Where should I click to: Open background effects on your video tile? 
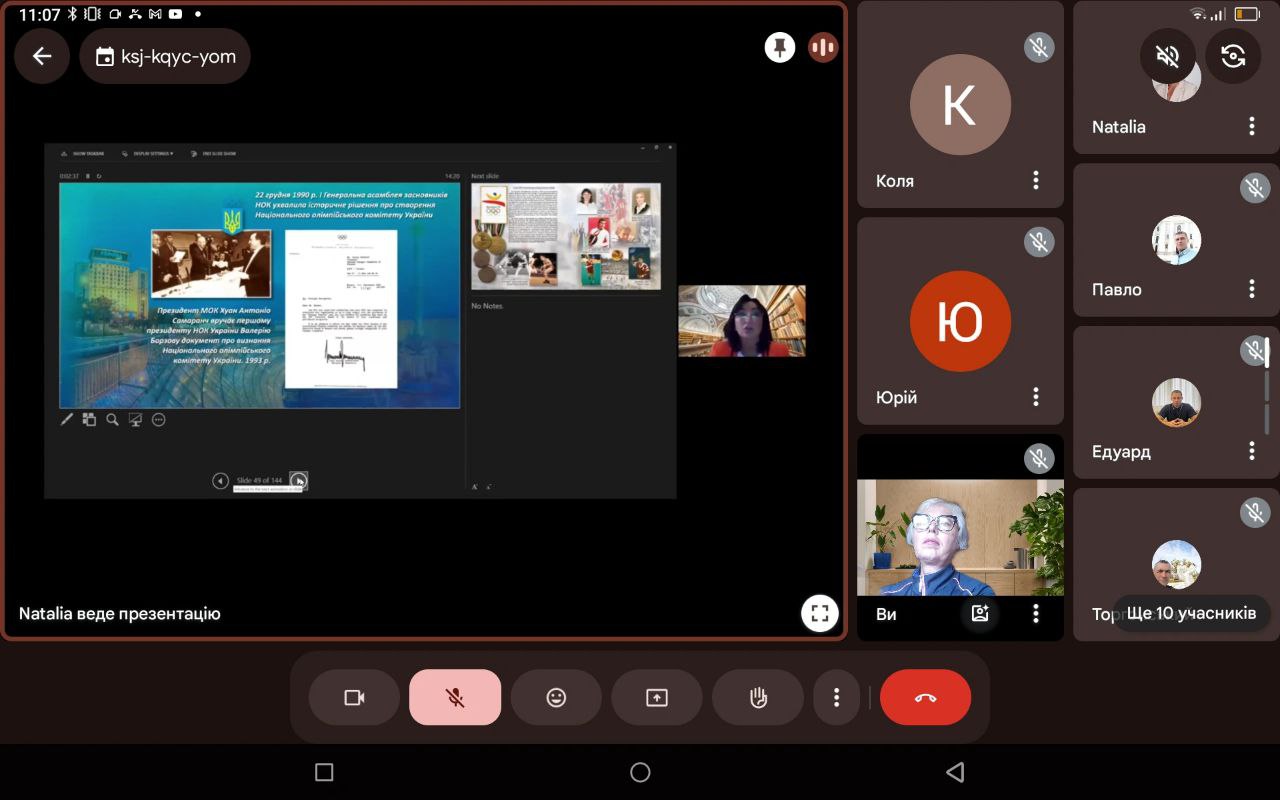[980, 613]
